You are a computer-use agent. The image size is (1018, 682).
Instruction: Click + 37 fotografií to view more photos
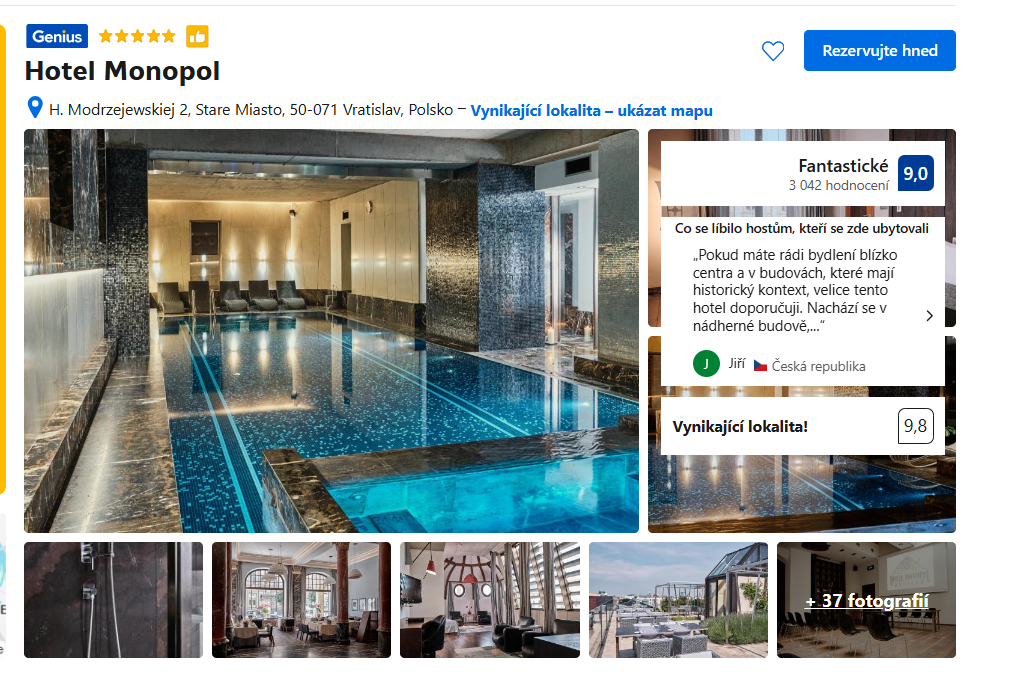point(867,601)
